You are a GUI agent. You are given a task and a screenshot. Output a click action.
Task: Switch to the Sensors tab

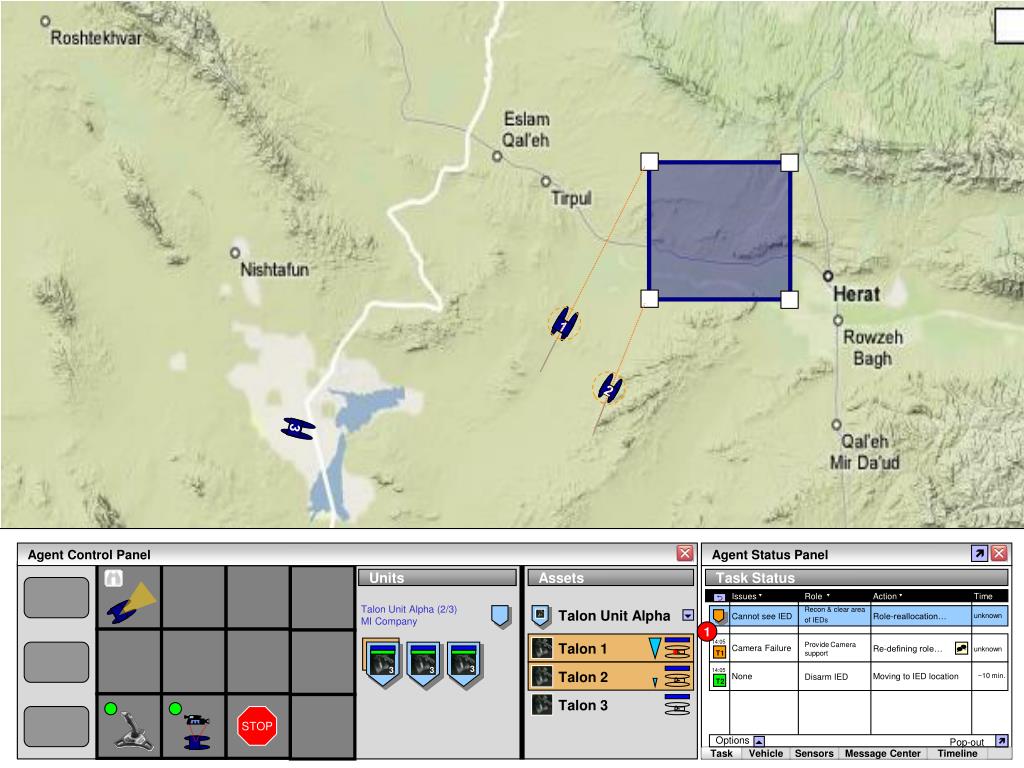[814, 753]
